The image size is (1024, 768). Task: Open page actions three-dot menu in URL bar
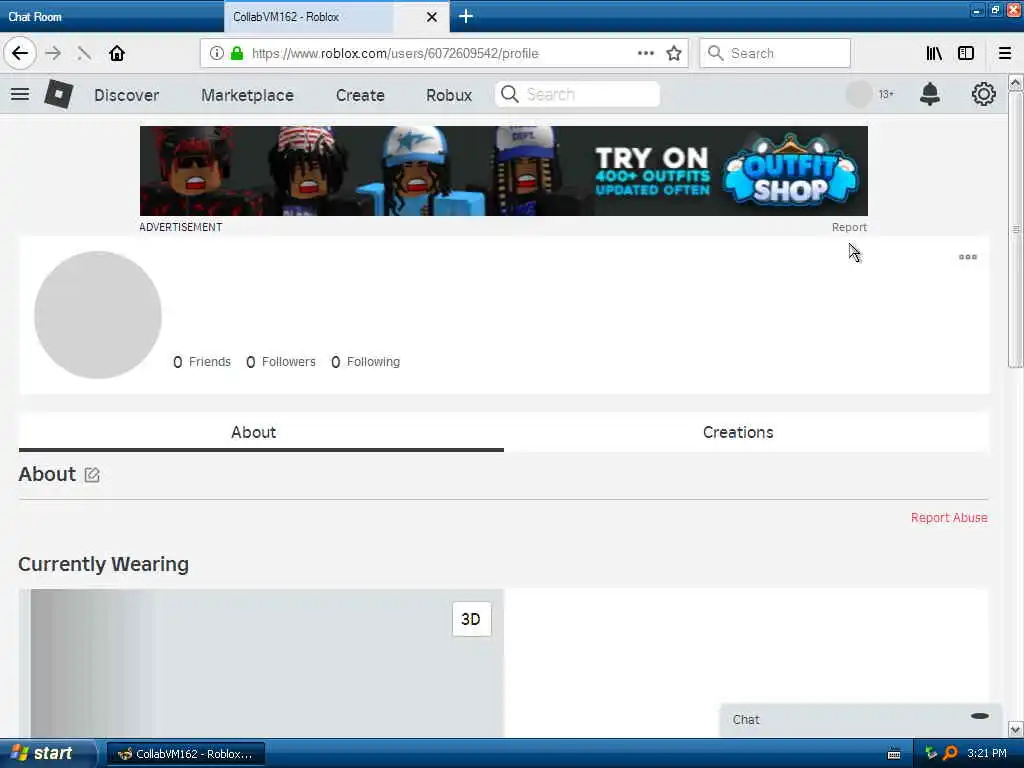pos(645,53)
